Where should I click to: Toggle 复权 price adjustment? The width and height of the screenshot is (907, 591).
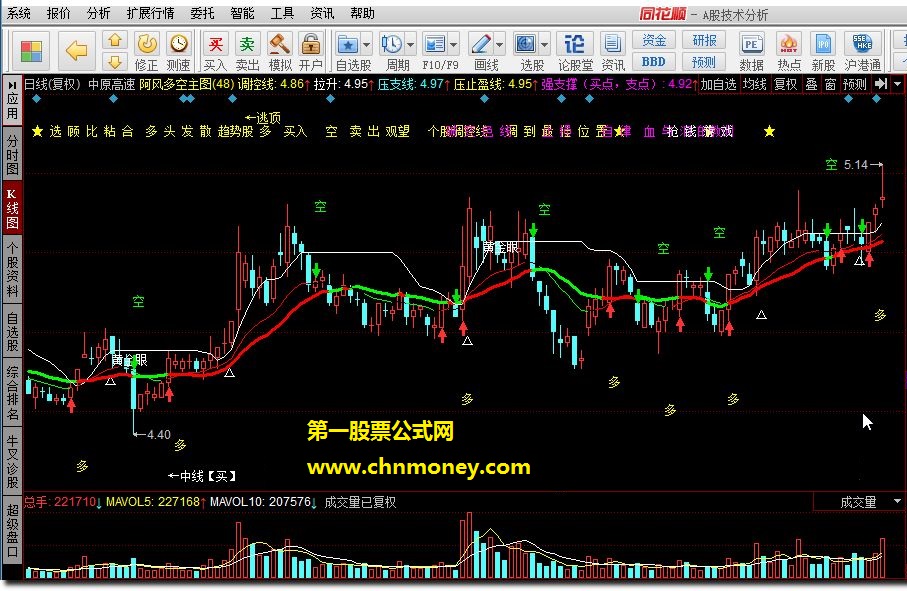coord(786,84)
